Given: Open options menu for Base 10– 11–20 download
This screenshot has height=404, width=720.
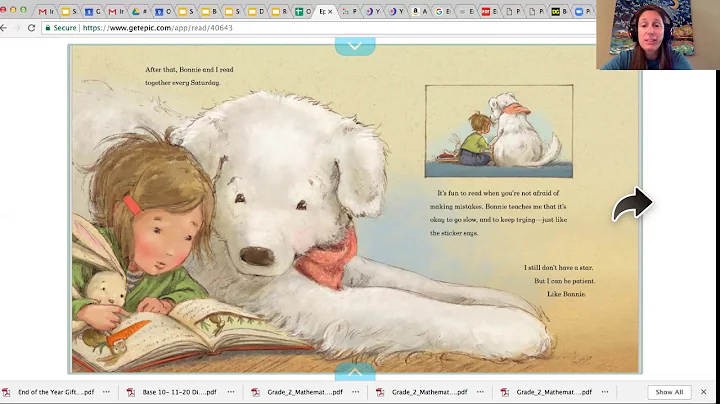Looking at the screenshot, I should click(231, 392).
